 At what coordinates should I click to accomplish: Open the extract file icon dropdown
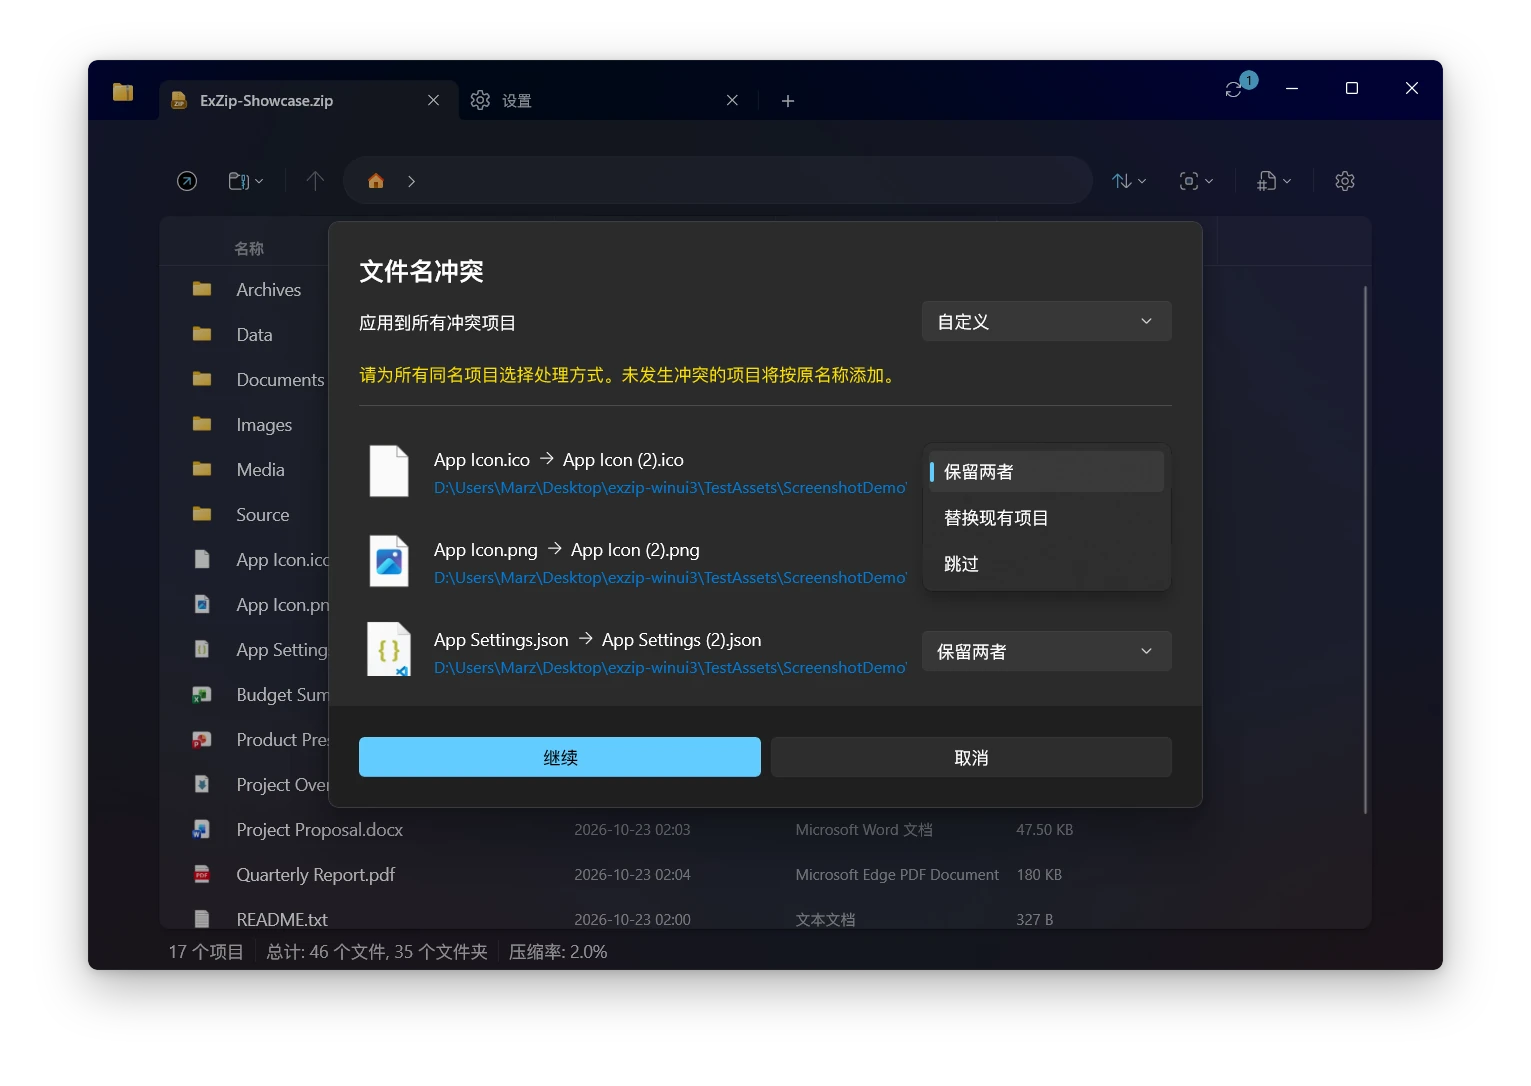(1274, 181)
